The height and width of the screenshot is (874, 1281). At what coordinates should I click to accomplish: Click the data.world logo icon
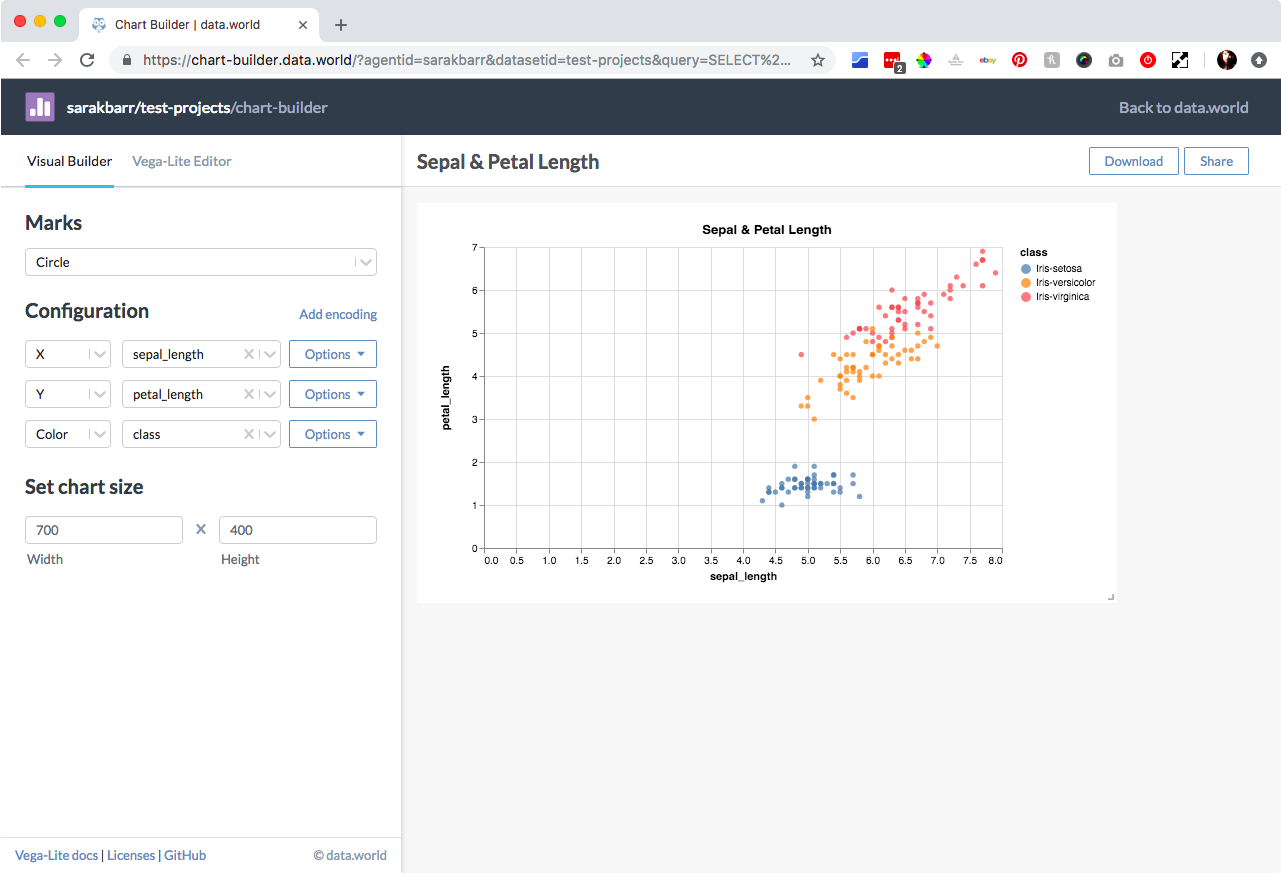[40, 106]
